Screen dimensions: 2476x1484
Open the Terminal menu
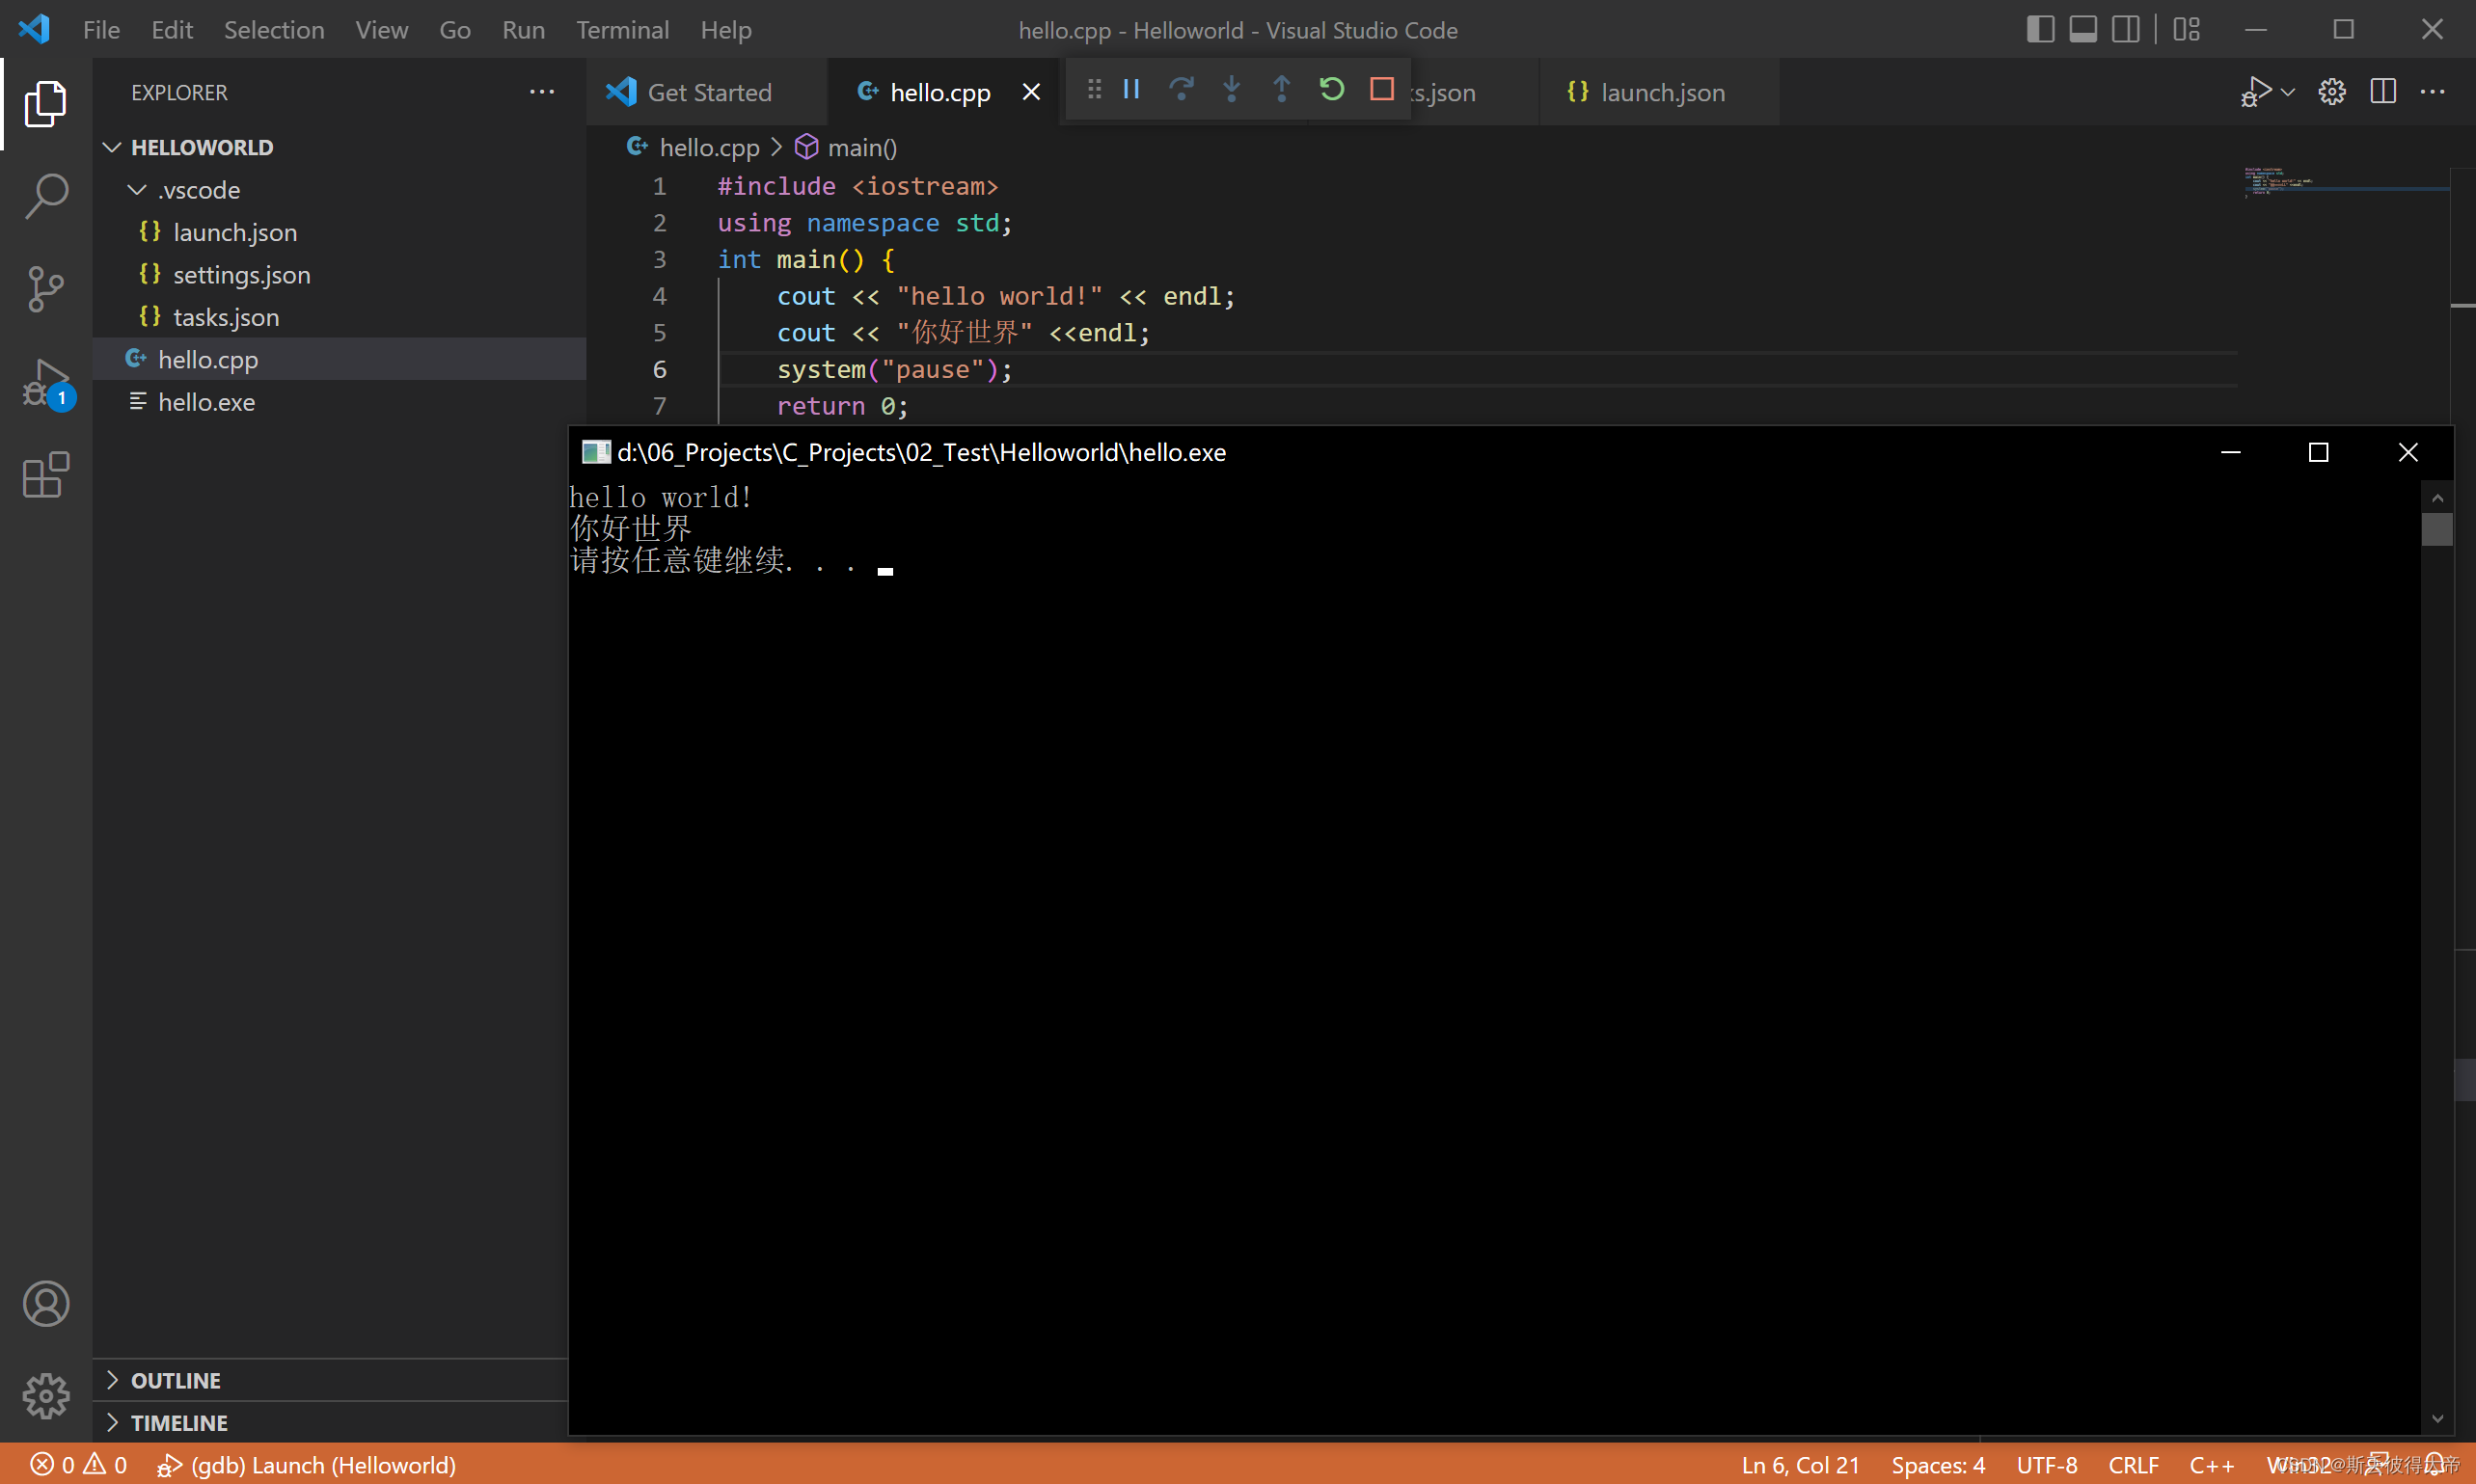tap(622, 30)
